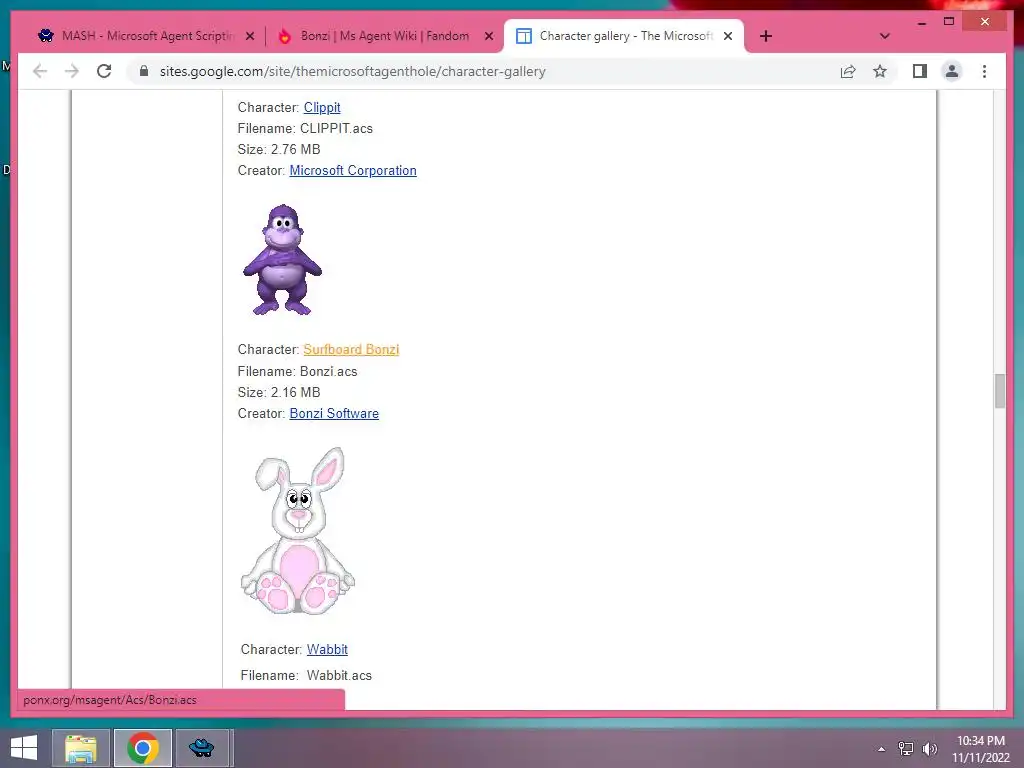
Task: Open the Microsoft Corporation creator link
Action: pyautogui.click(x=353, y=170)
